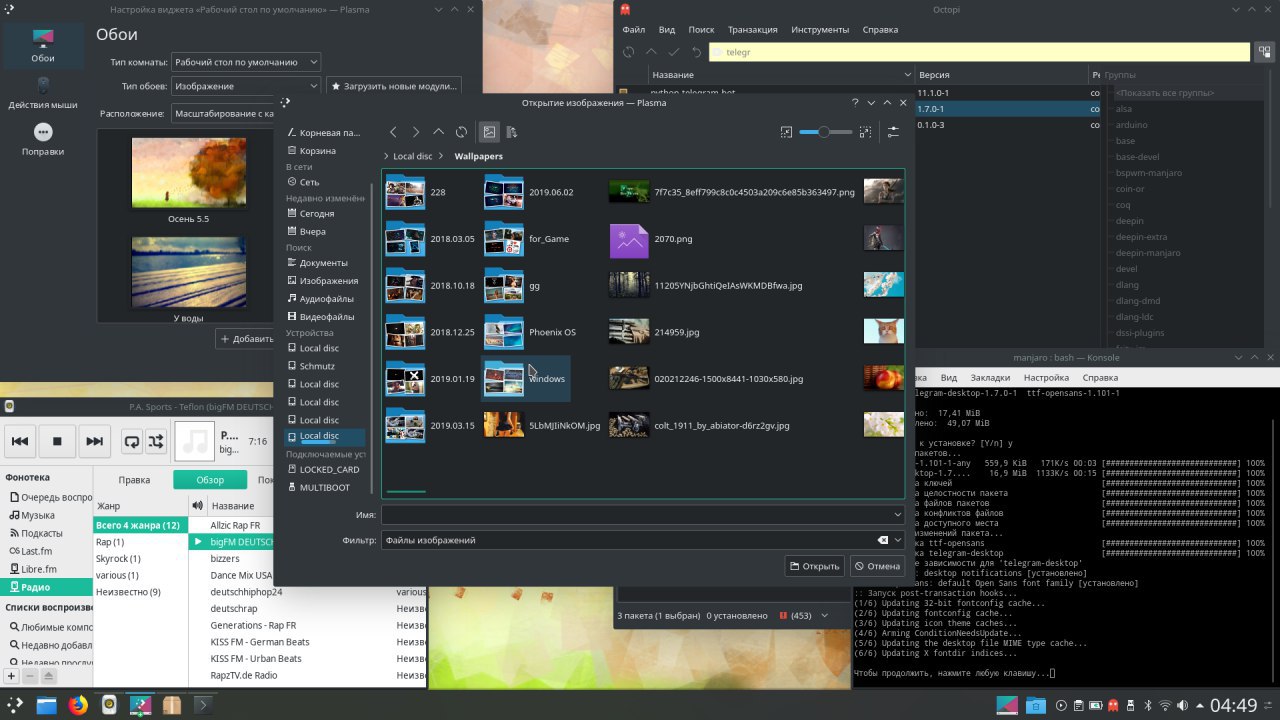Select arduino group in Octopi
The image size is (1280, 720).
pos(1131,125)
